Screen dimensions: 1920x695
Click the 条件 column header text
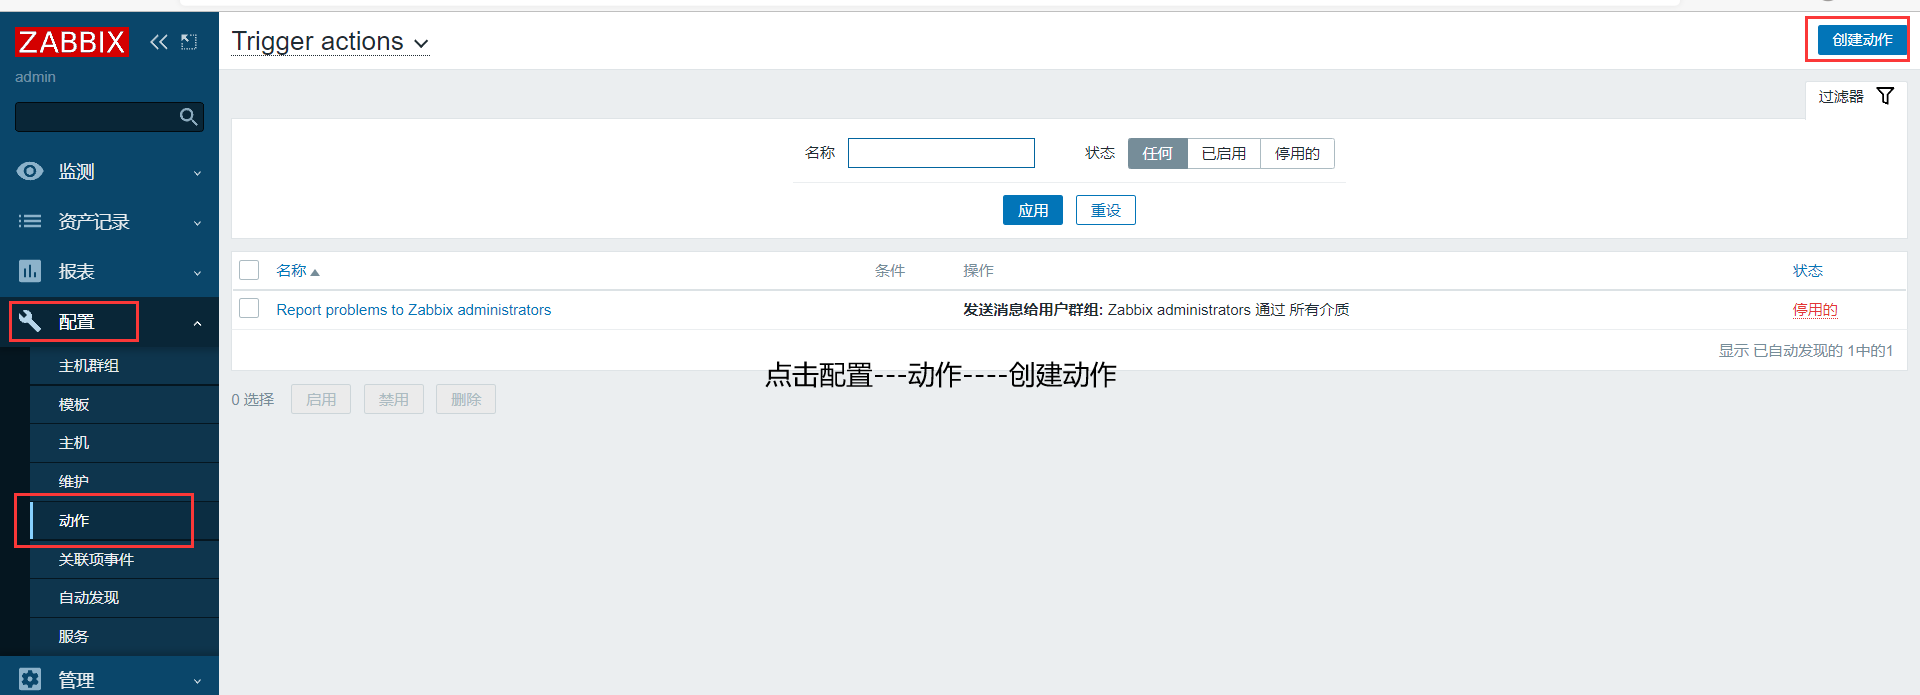coord(890,271)
